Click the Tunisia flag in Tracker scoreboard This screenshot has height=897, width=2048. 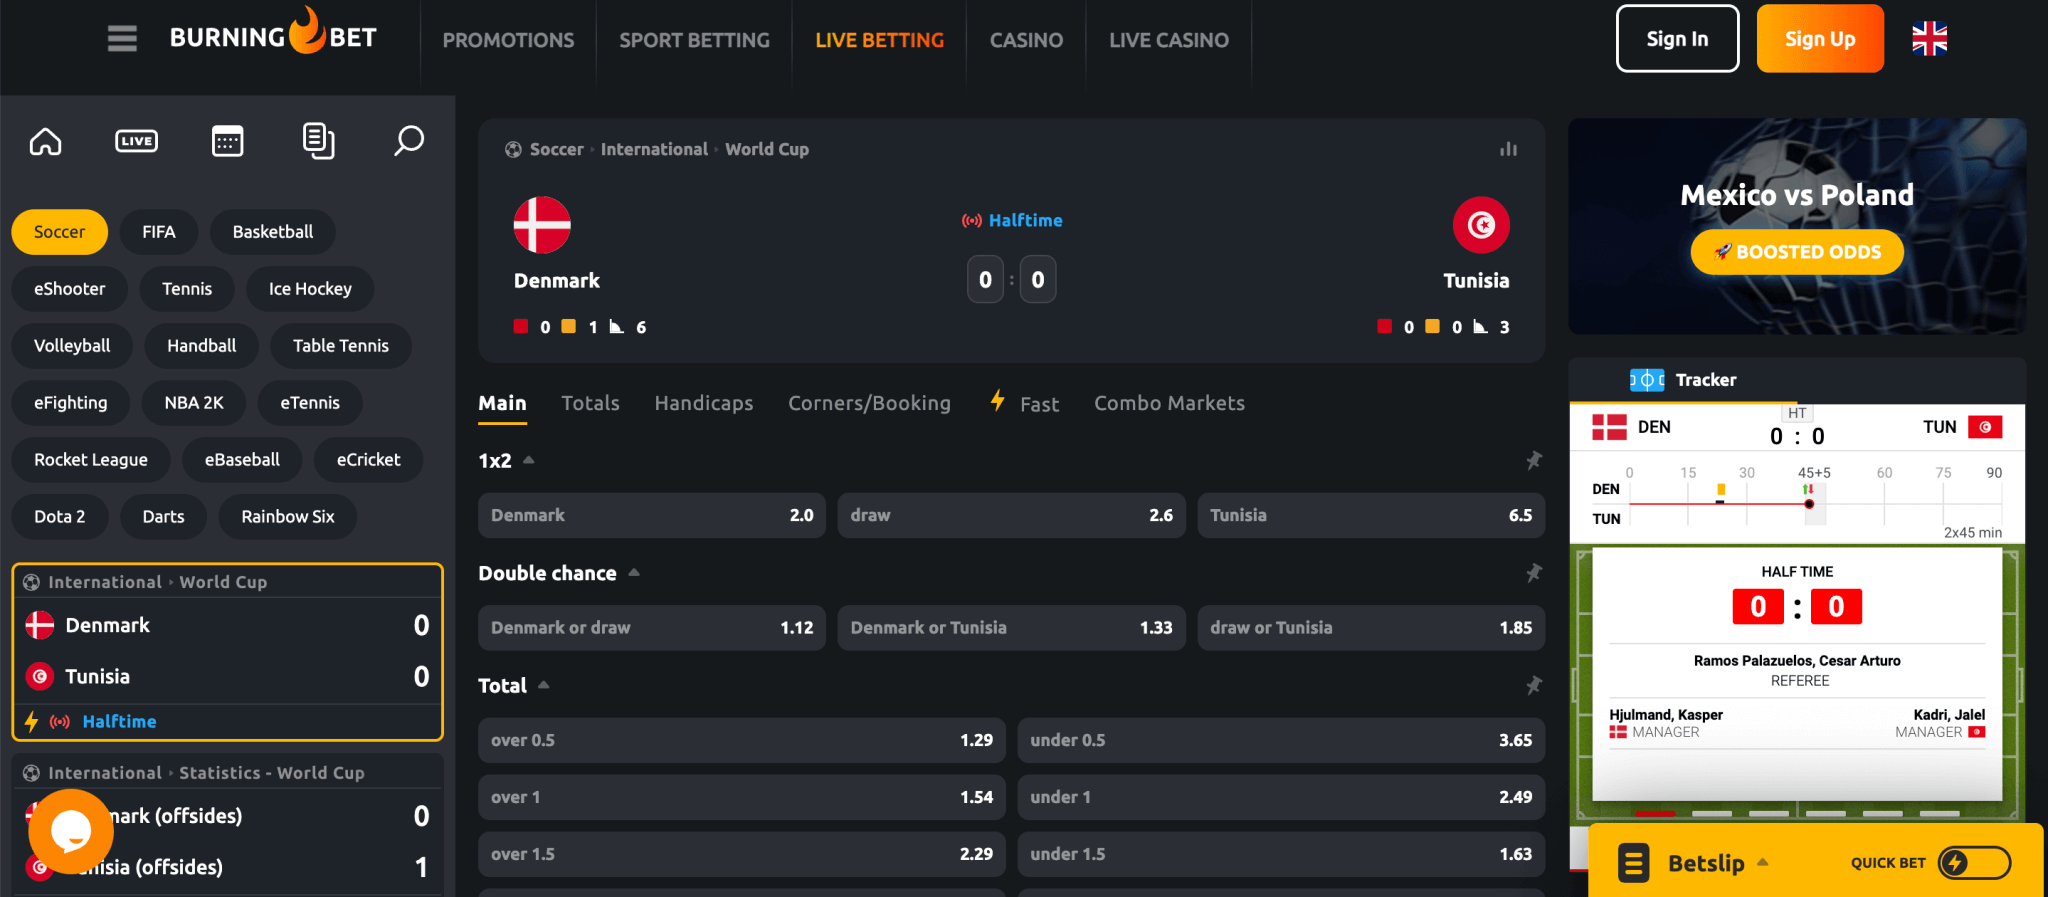(1985, 427)
